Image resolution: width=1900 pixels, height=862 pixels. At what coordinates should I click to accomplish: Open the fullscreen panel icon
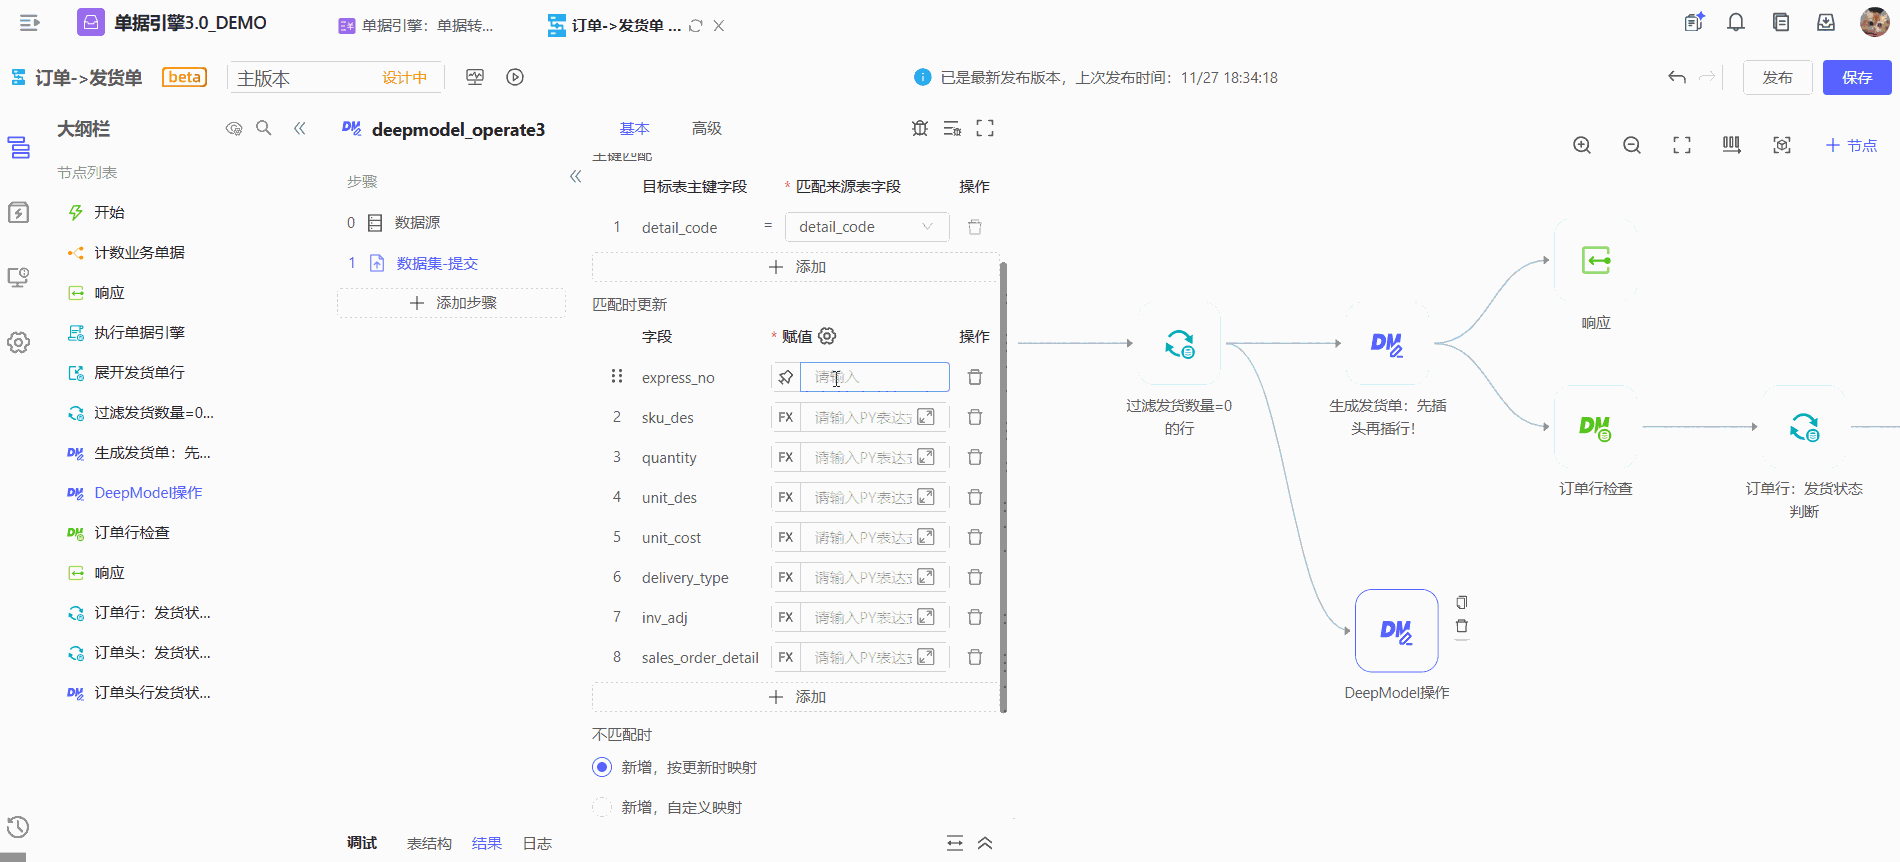[985, 128]
